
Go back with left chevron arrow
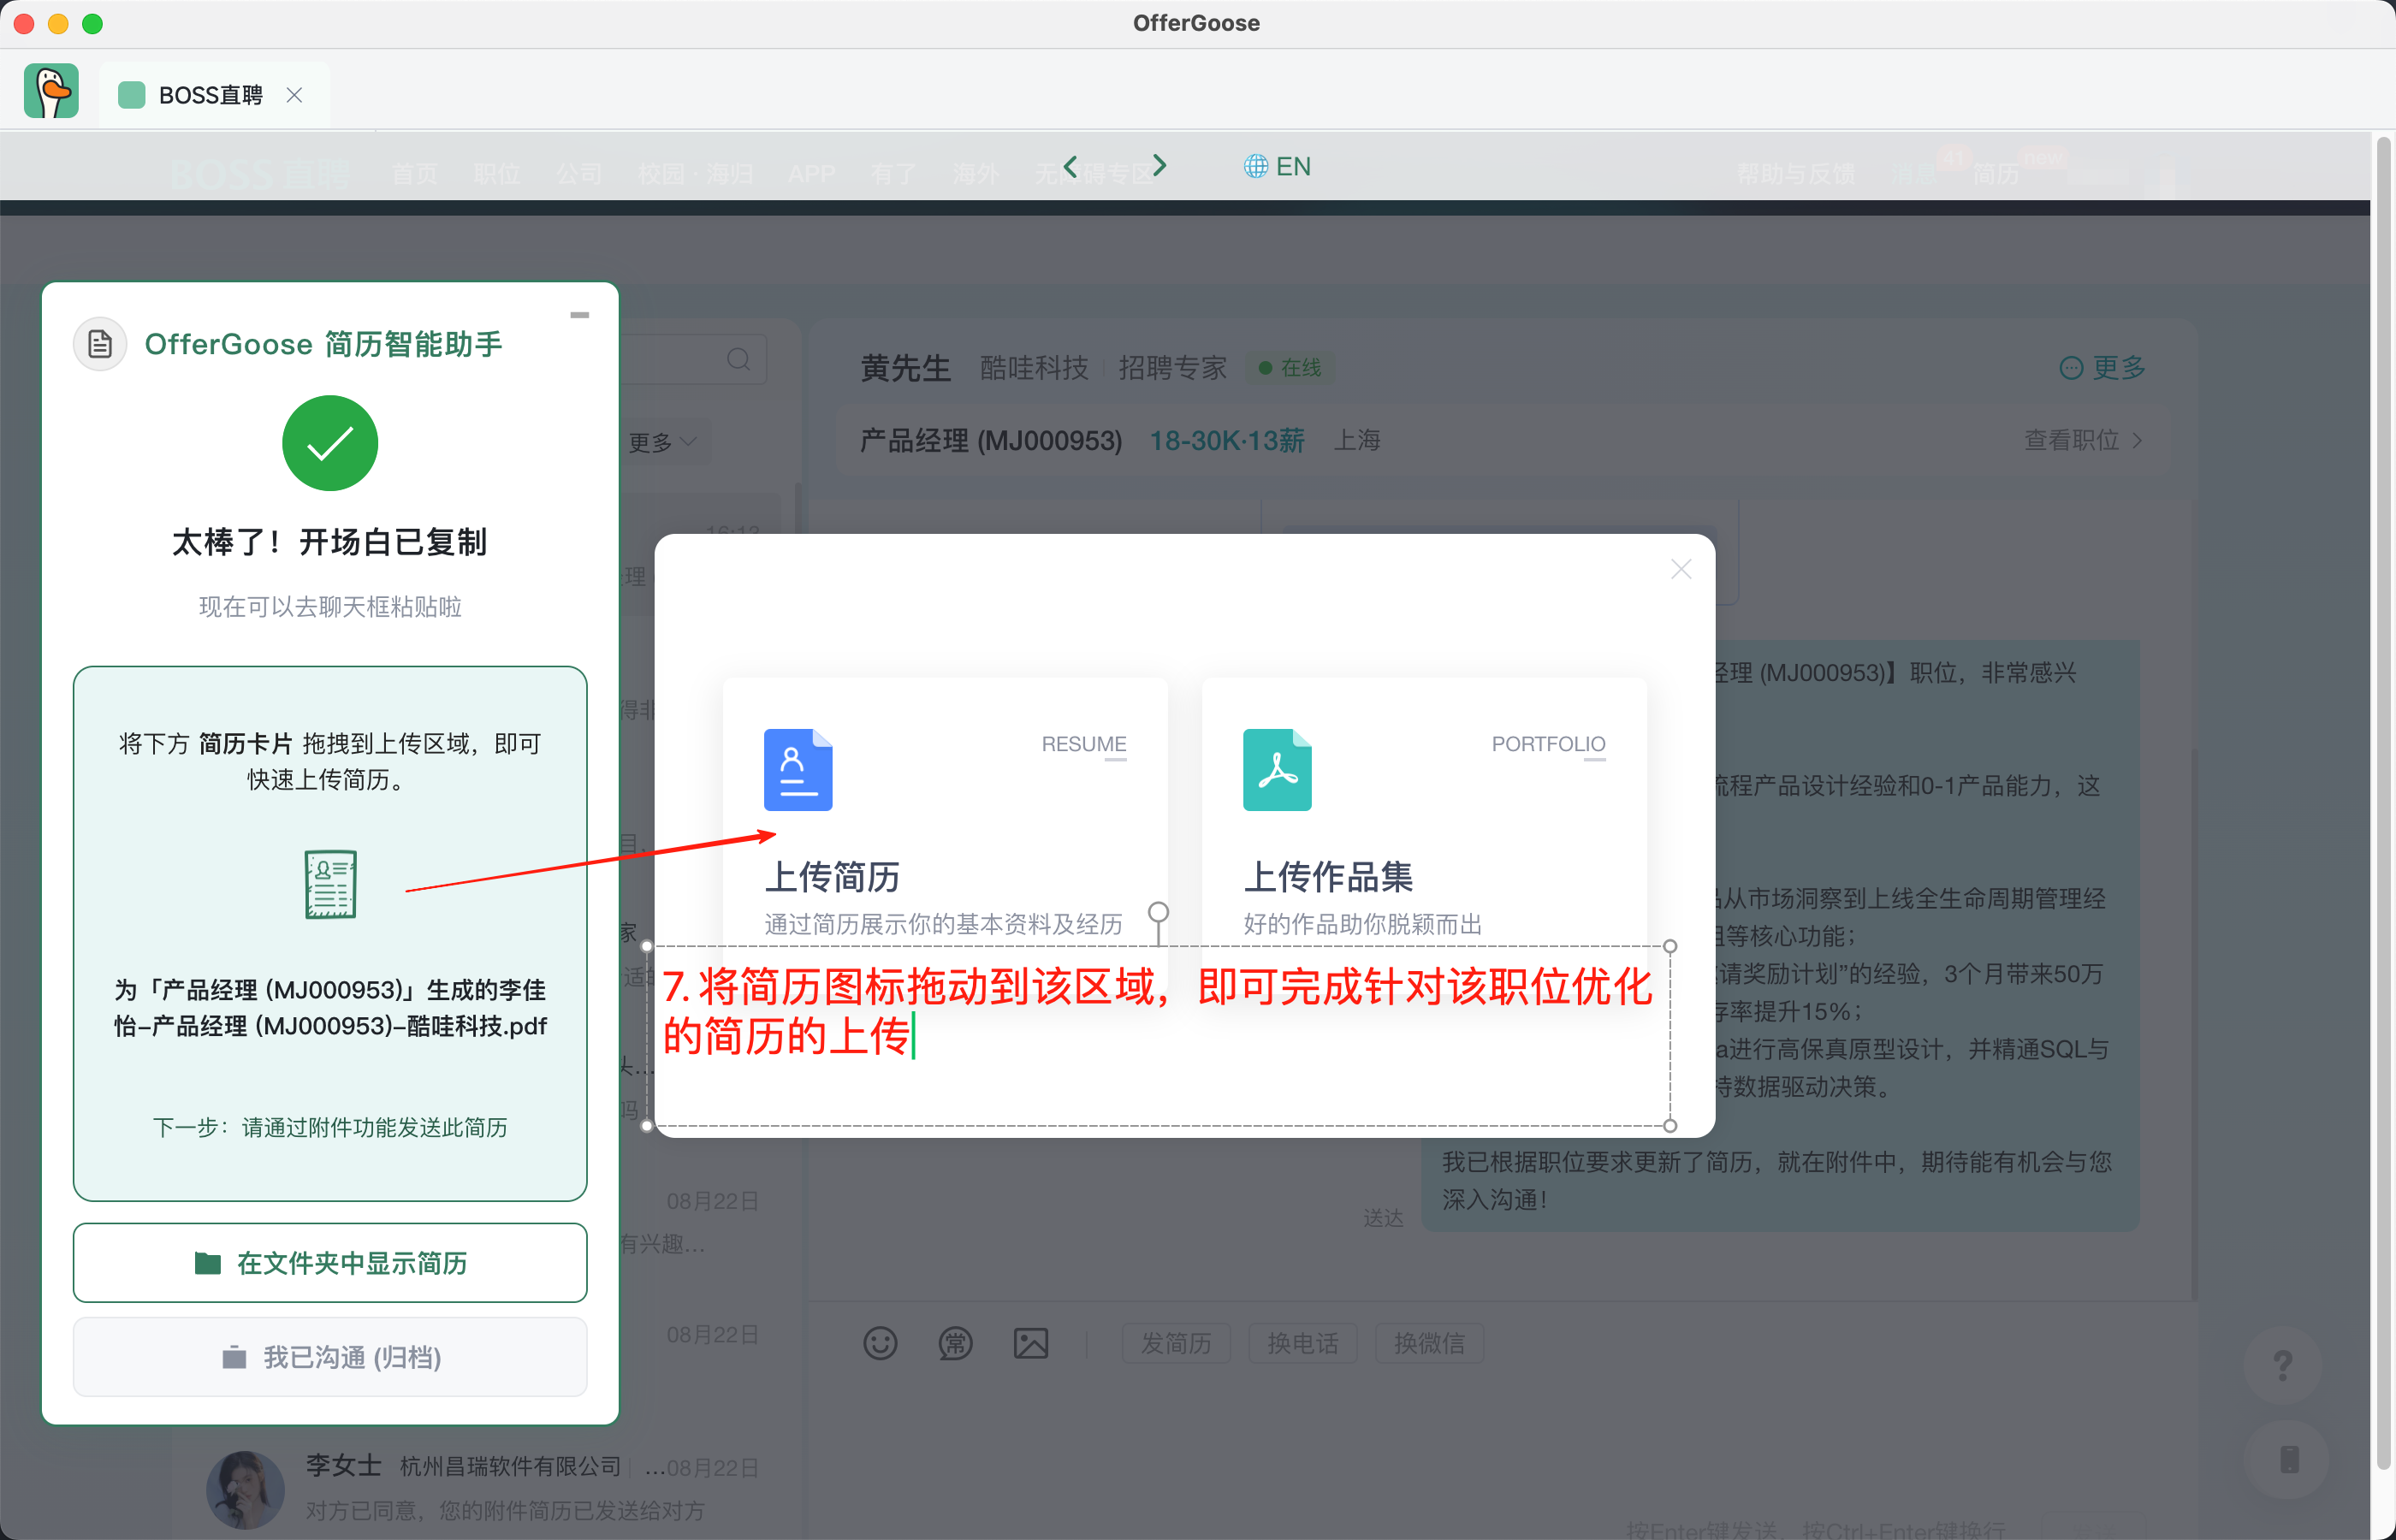[x=1070, y=166]
